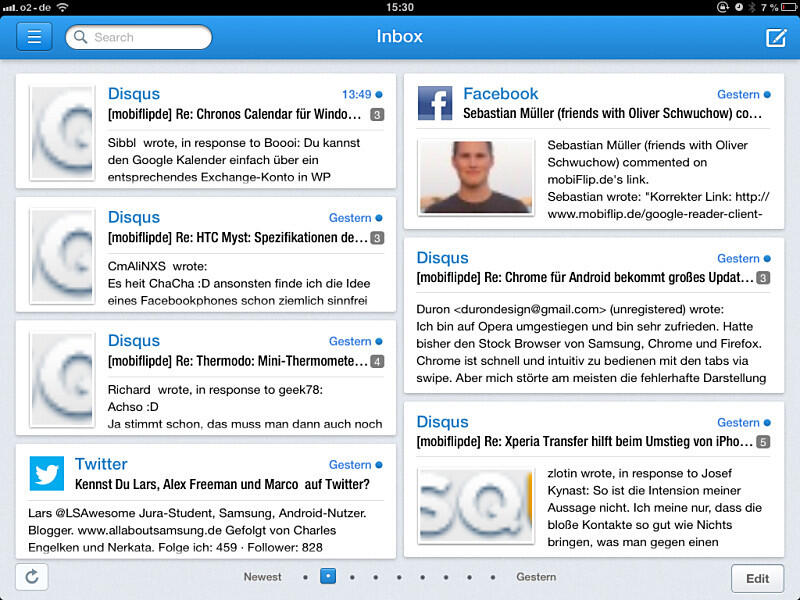Tap thread count badge 3 on Chronos Calendar
This screenshot has width=800, height=600.
(x=377, y=114)
